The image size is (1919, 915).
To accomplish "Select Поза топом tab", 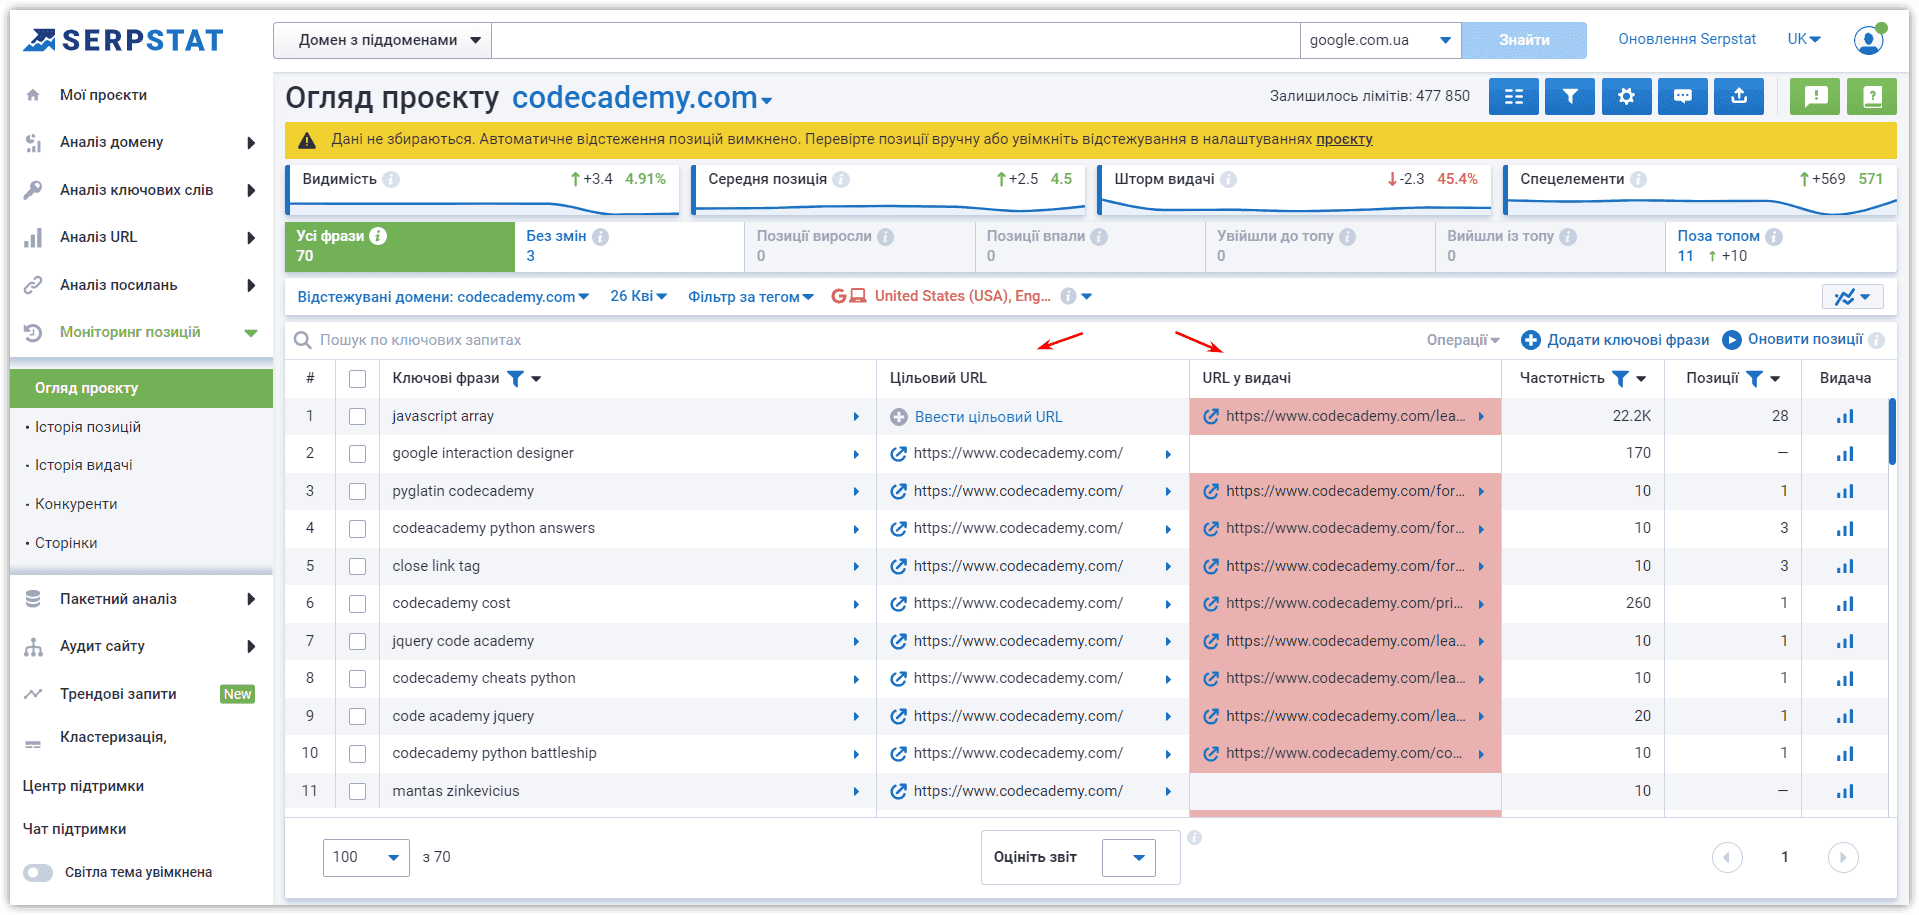I will point(1780,246).
